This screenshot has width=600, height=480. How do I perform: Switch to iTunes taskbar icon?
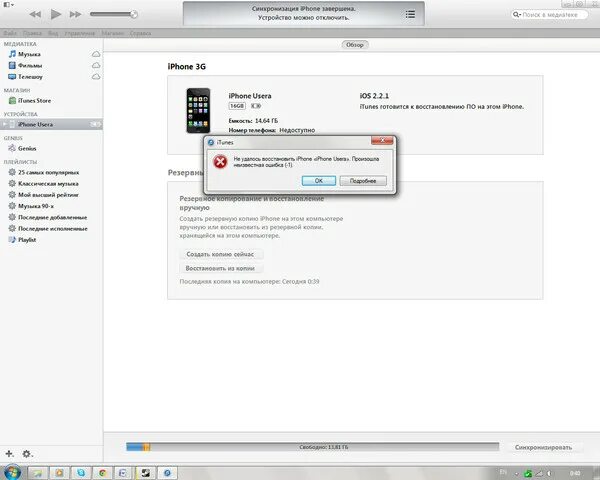[167, 473]
